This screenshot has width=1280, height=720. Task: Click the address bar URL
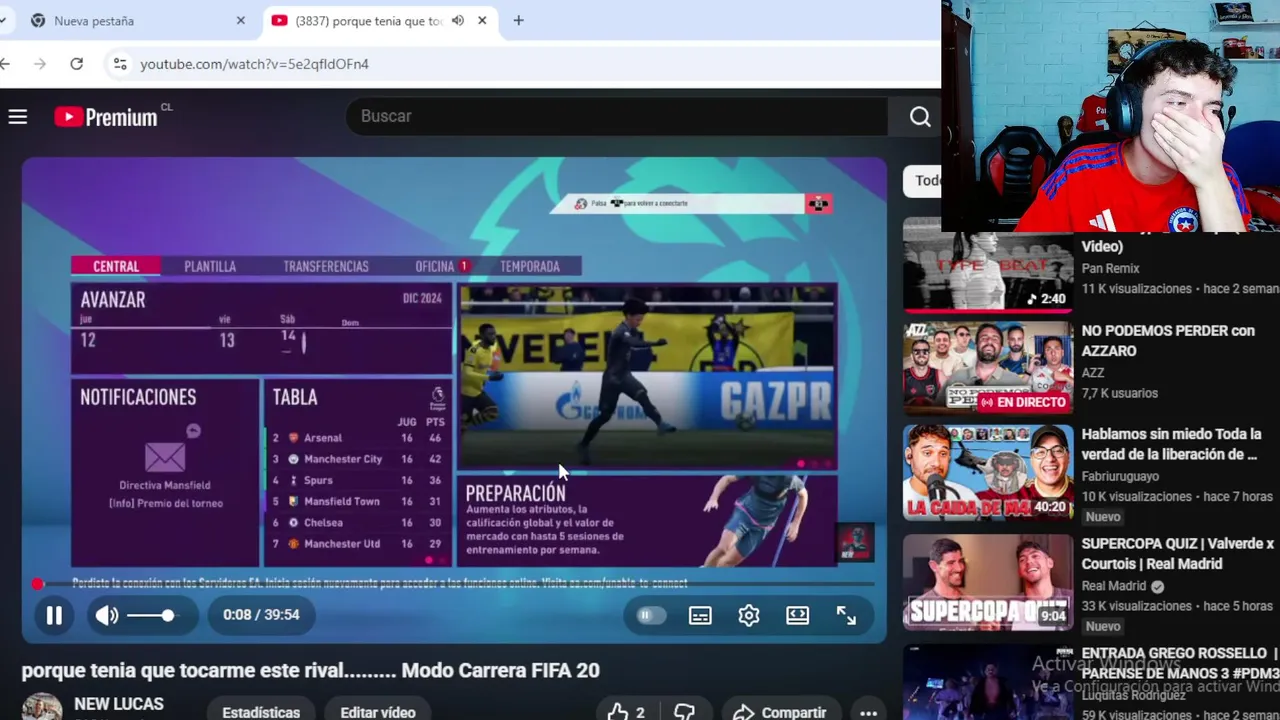(254, 64)
